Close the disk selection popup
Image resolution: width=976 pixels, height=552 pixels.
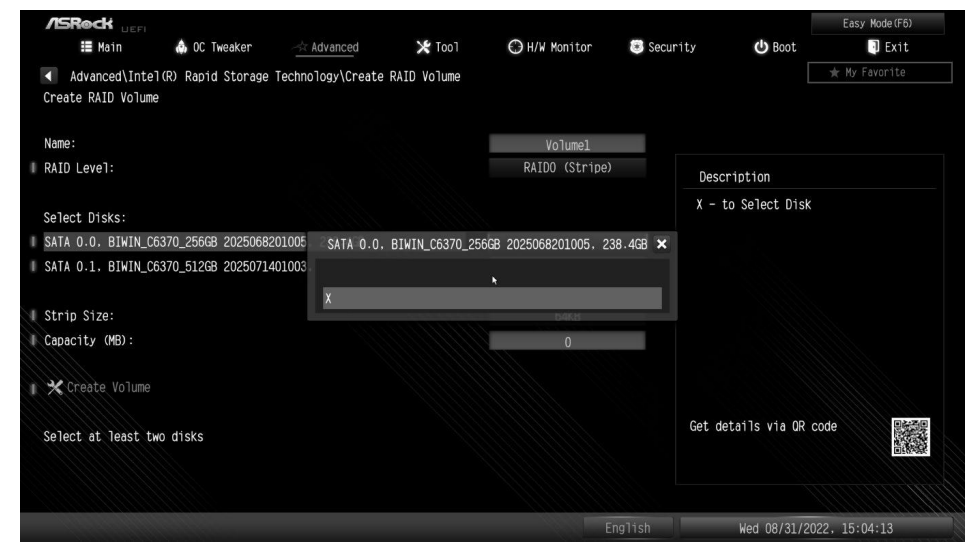pyautogui.click(x=661, y=245)
